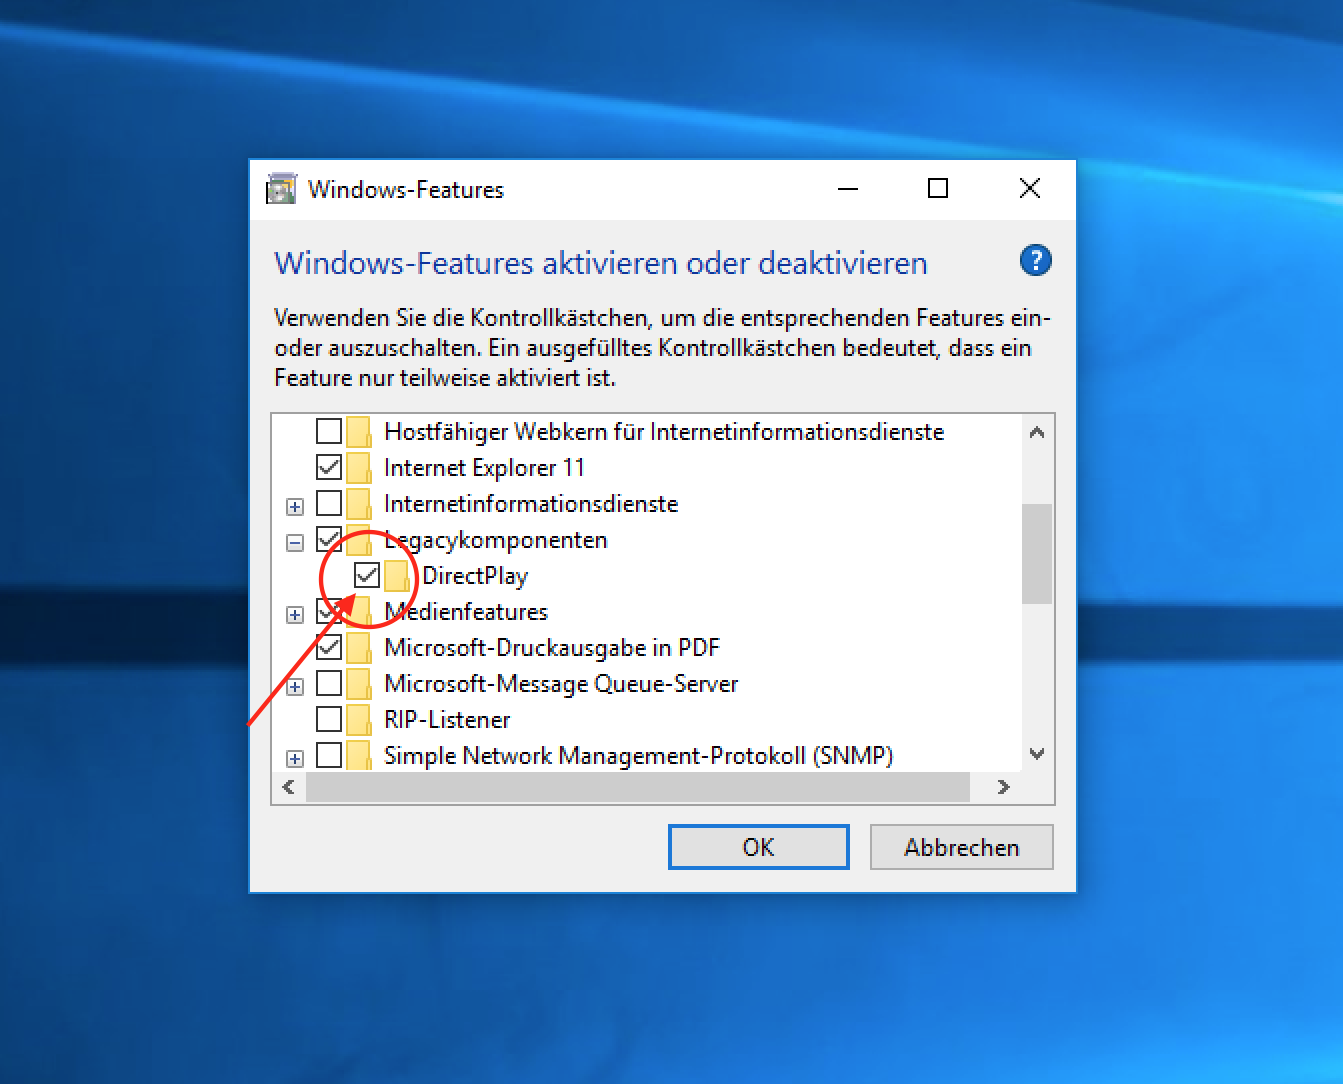Click folder icon beside Microsoft-Druckausgabe in PDF
The width and height of the screenshot is (1343, 1084).
click(x=358, y=647)
